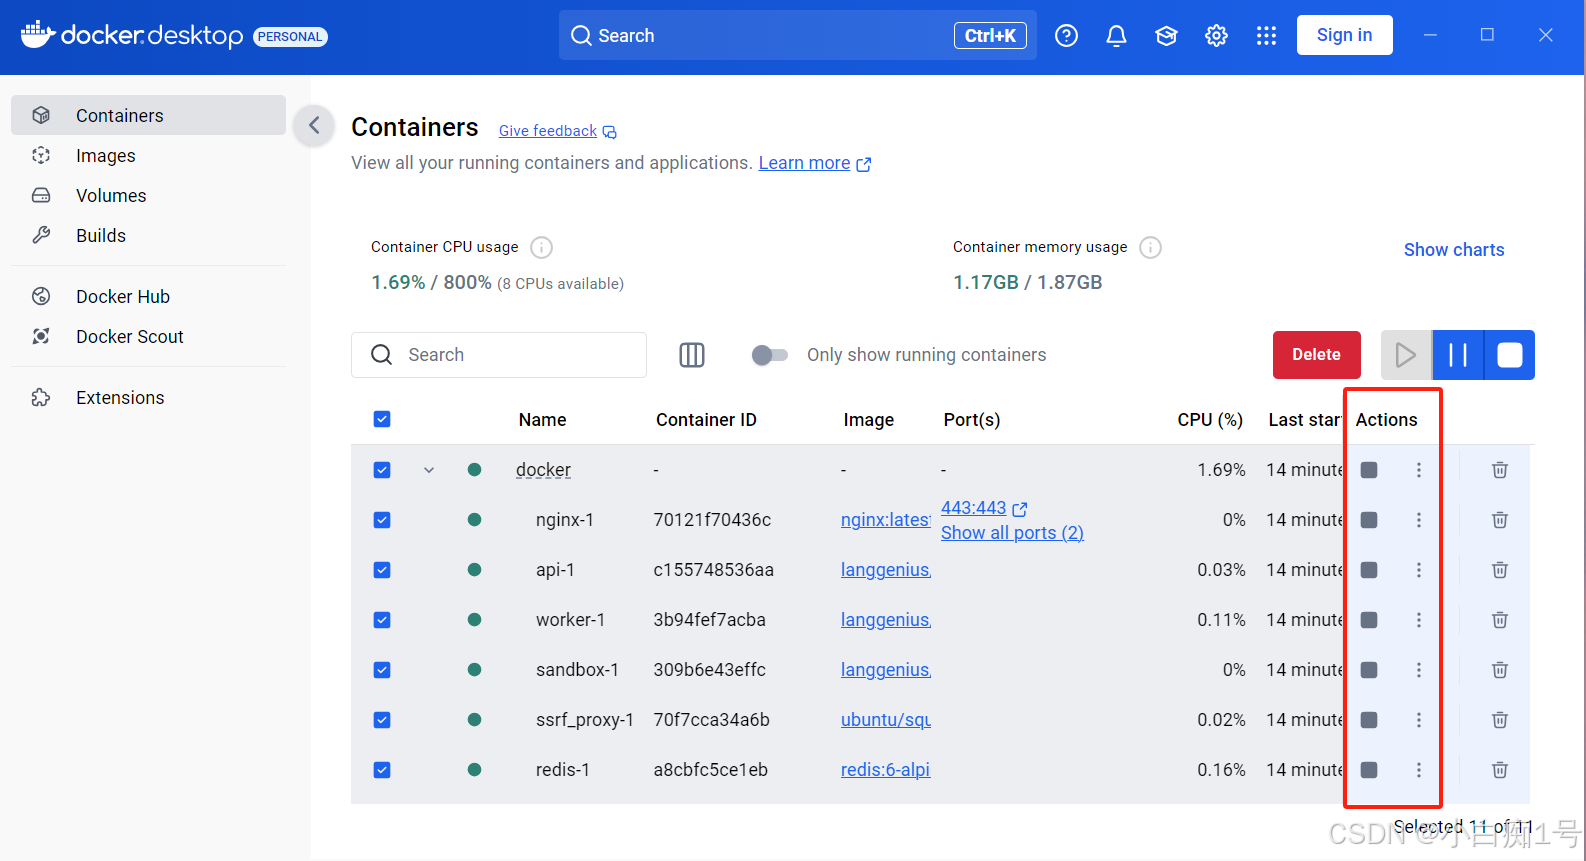Screen dimensions: 1586x861
Task: Go to Images in sidebar
Action: click(148, 156)
